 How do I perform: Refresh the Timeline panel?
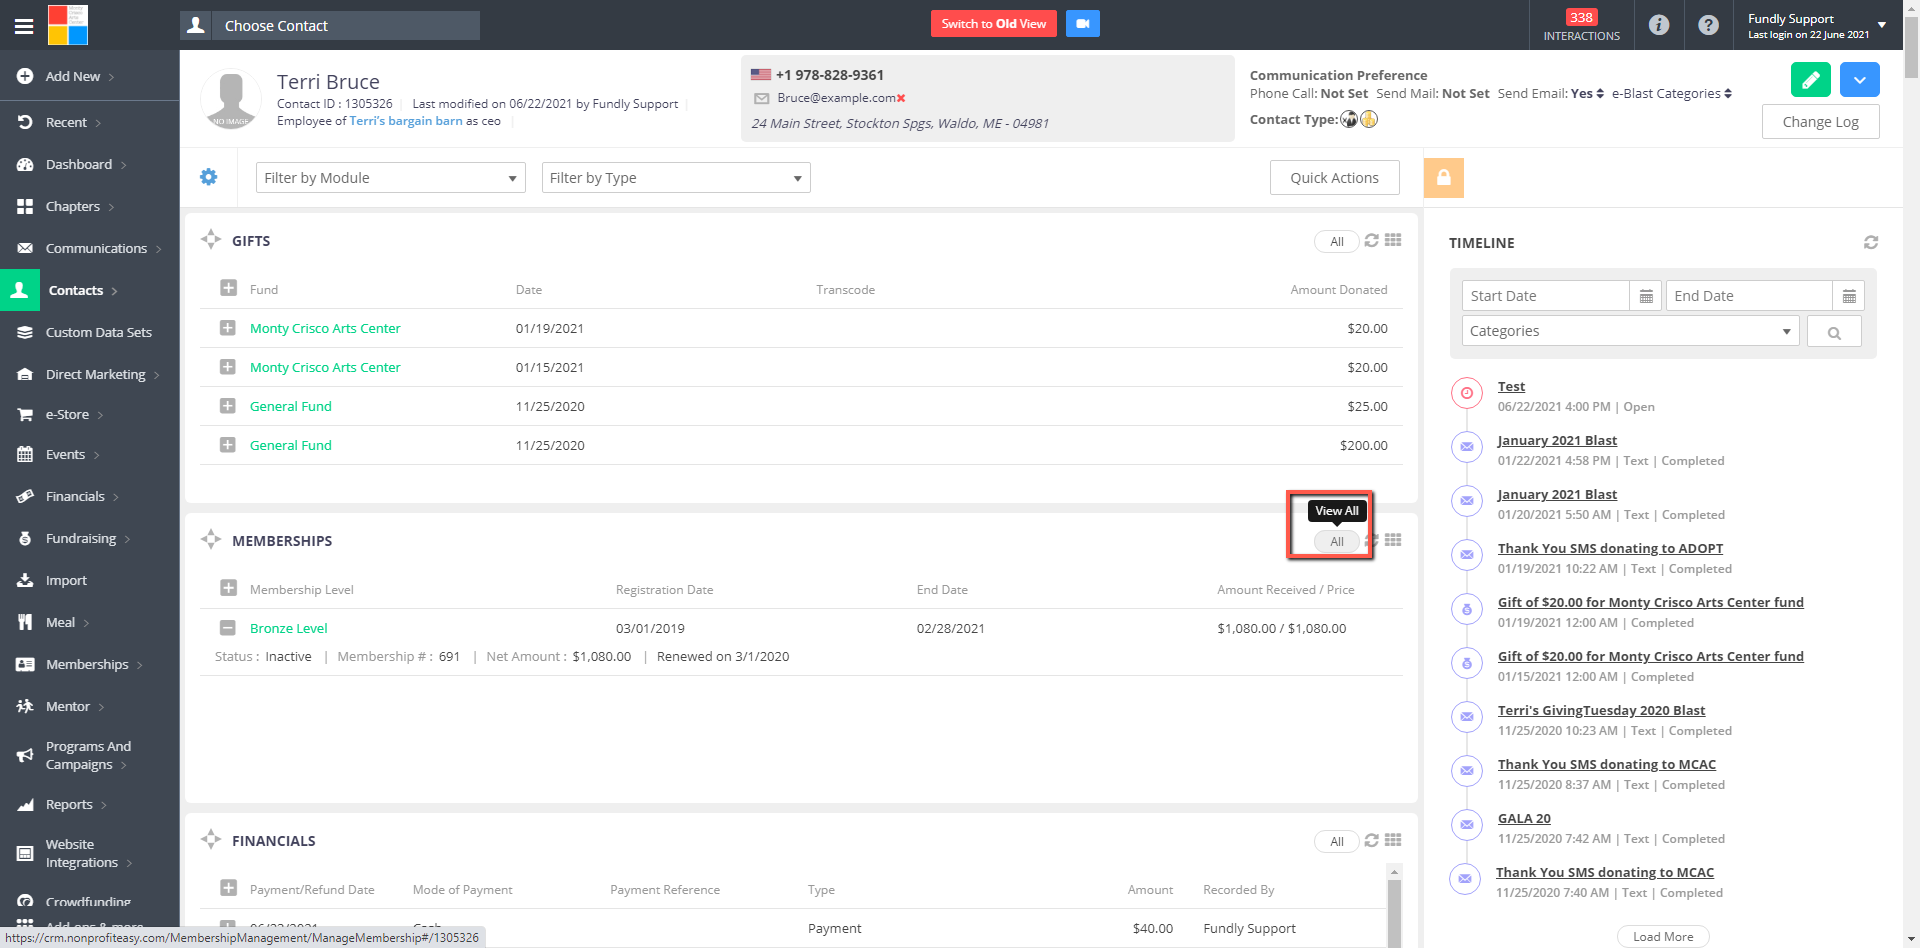(1871, 242)
